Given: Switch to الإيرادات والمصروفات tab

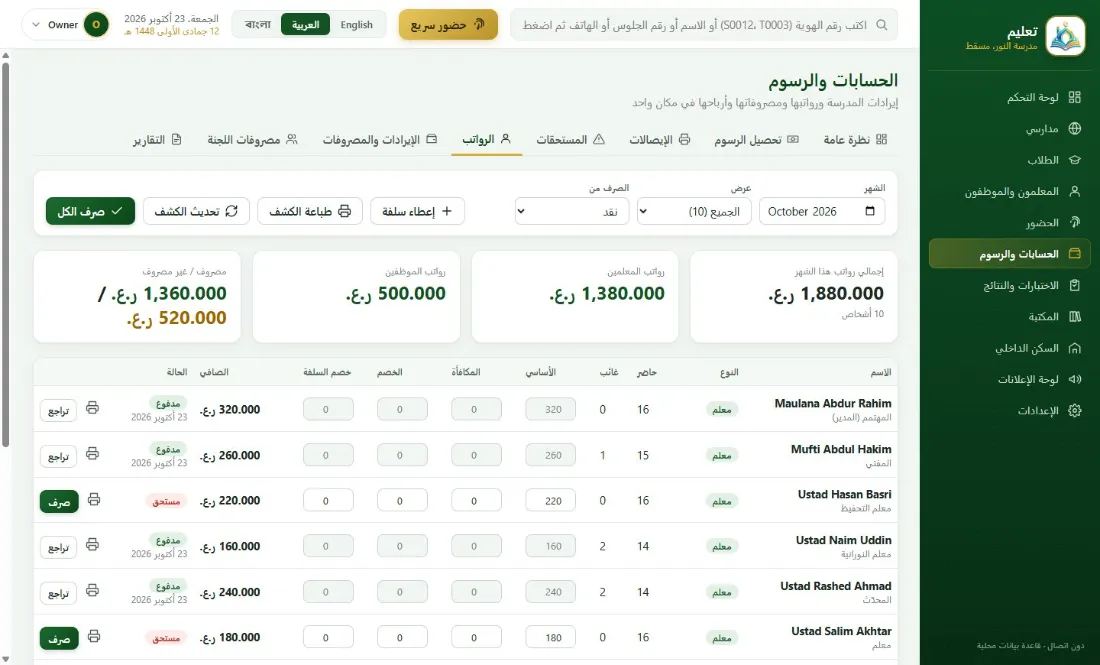Looking at the screenshot, I should [x=380, y=140].
